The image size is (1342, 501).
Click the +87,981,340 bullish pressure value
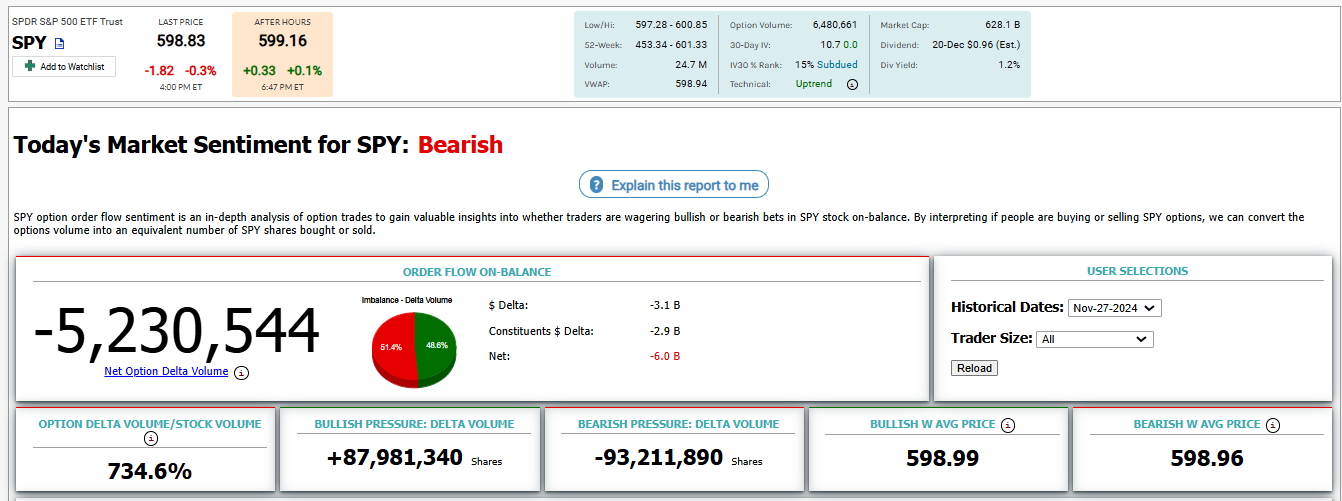pos(396,458)
